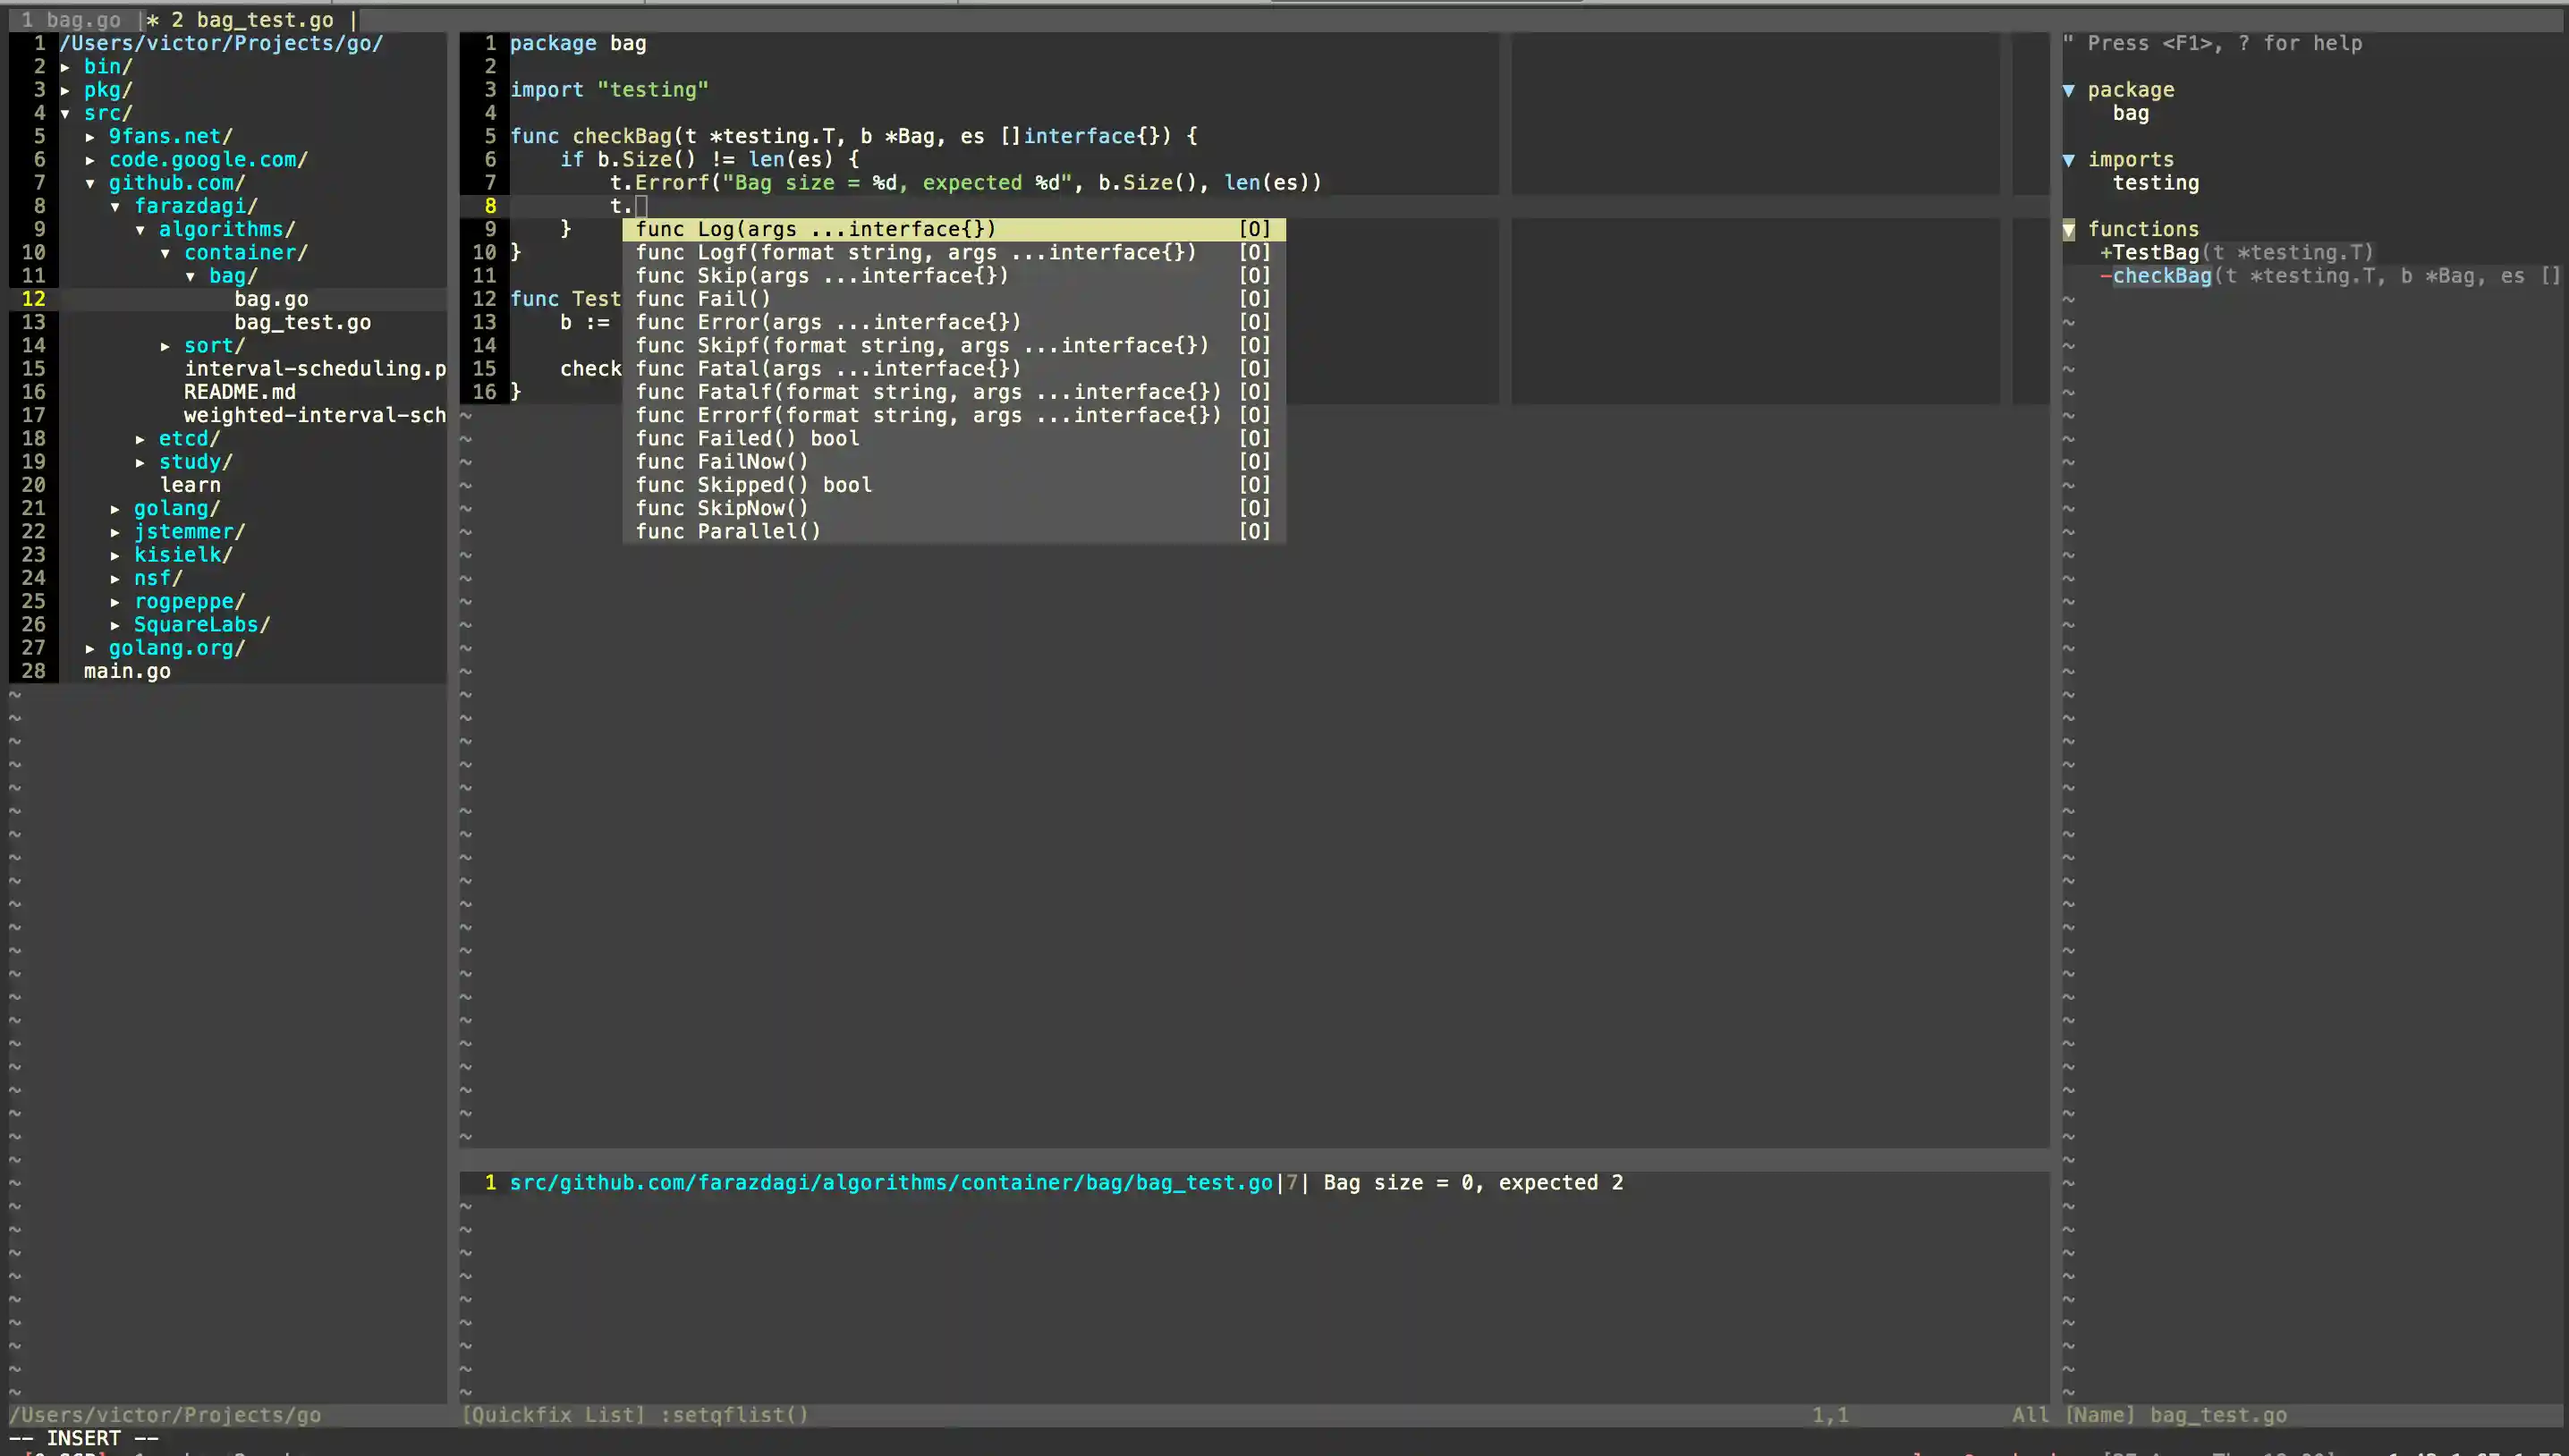This screenshot has width=2569, height=1456.
Task: Collapse the functions section in Tagbar
Action: coord(2069,228)
